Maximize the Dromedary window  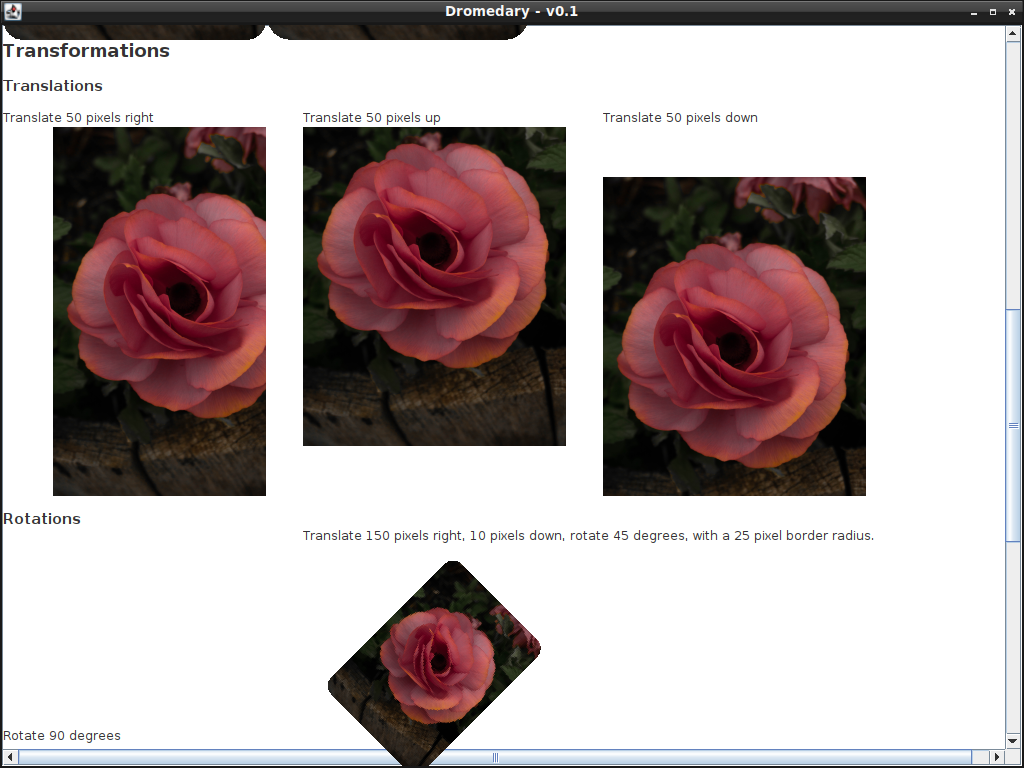coord(993,12)
